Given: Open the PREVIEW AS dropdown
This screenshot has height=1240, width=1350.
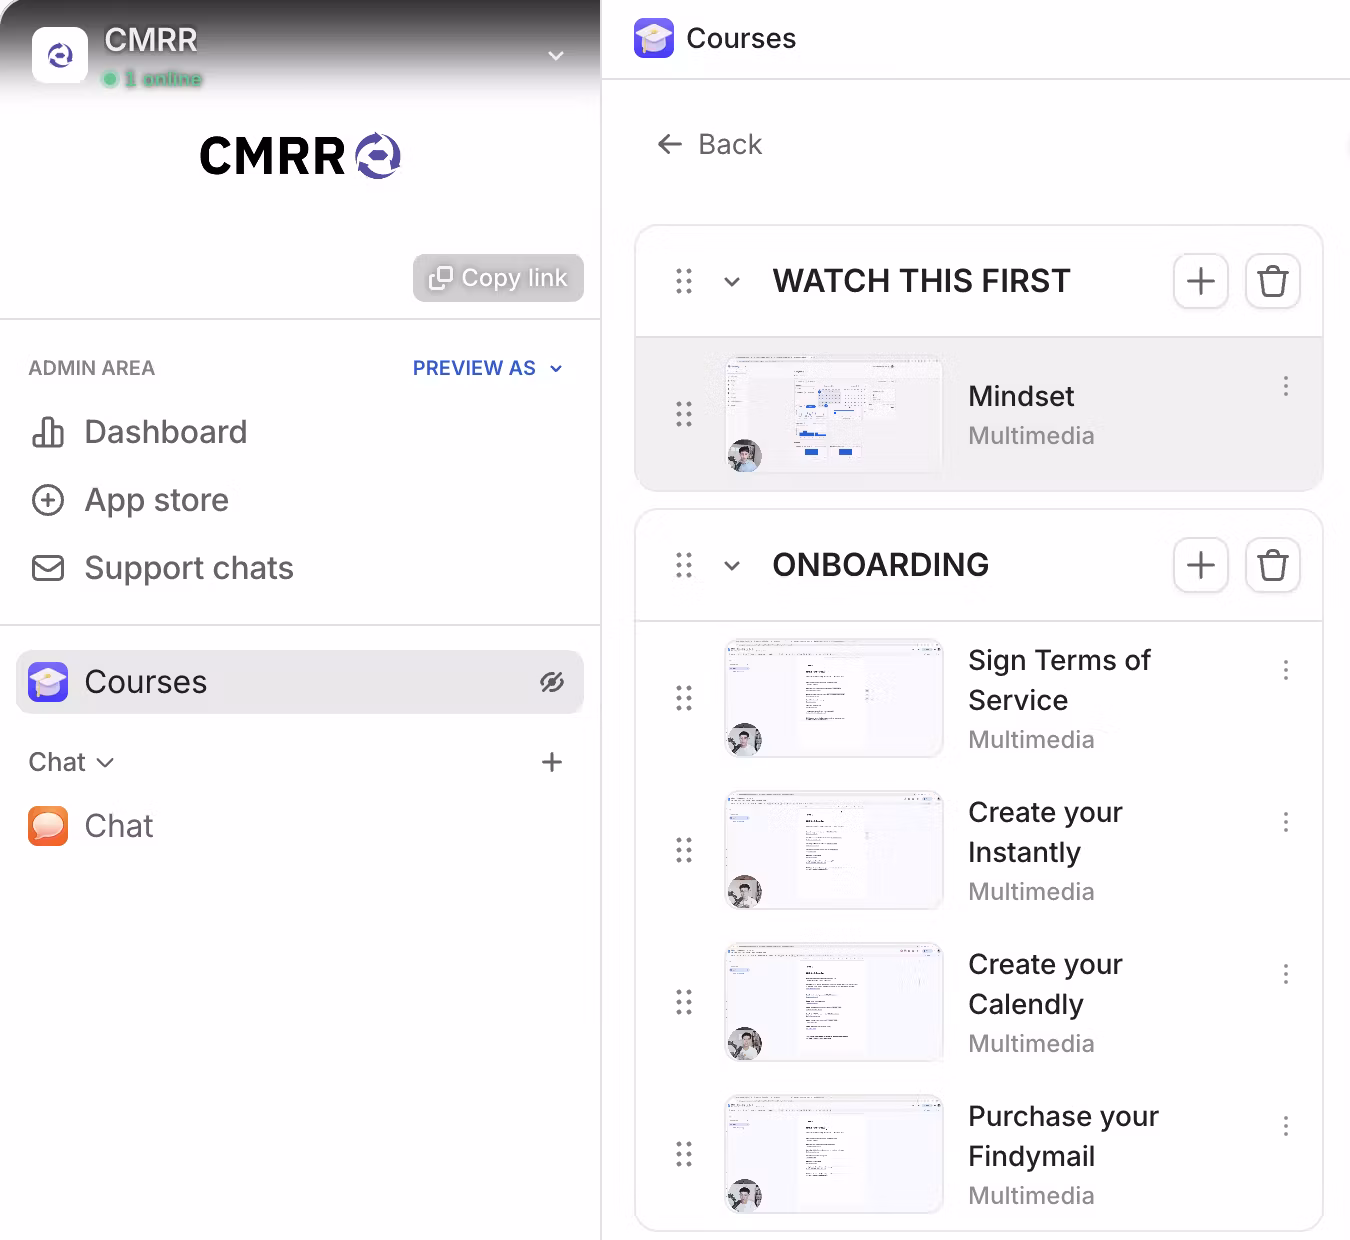Looking at the screenshot, I should click(487, 368).
